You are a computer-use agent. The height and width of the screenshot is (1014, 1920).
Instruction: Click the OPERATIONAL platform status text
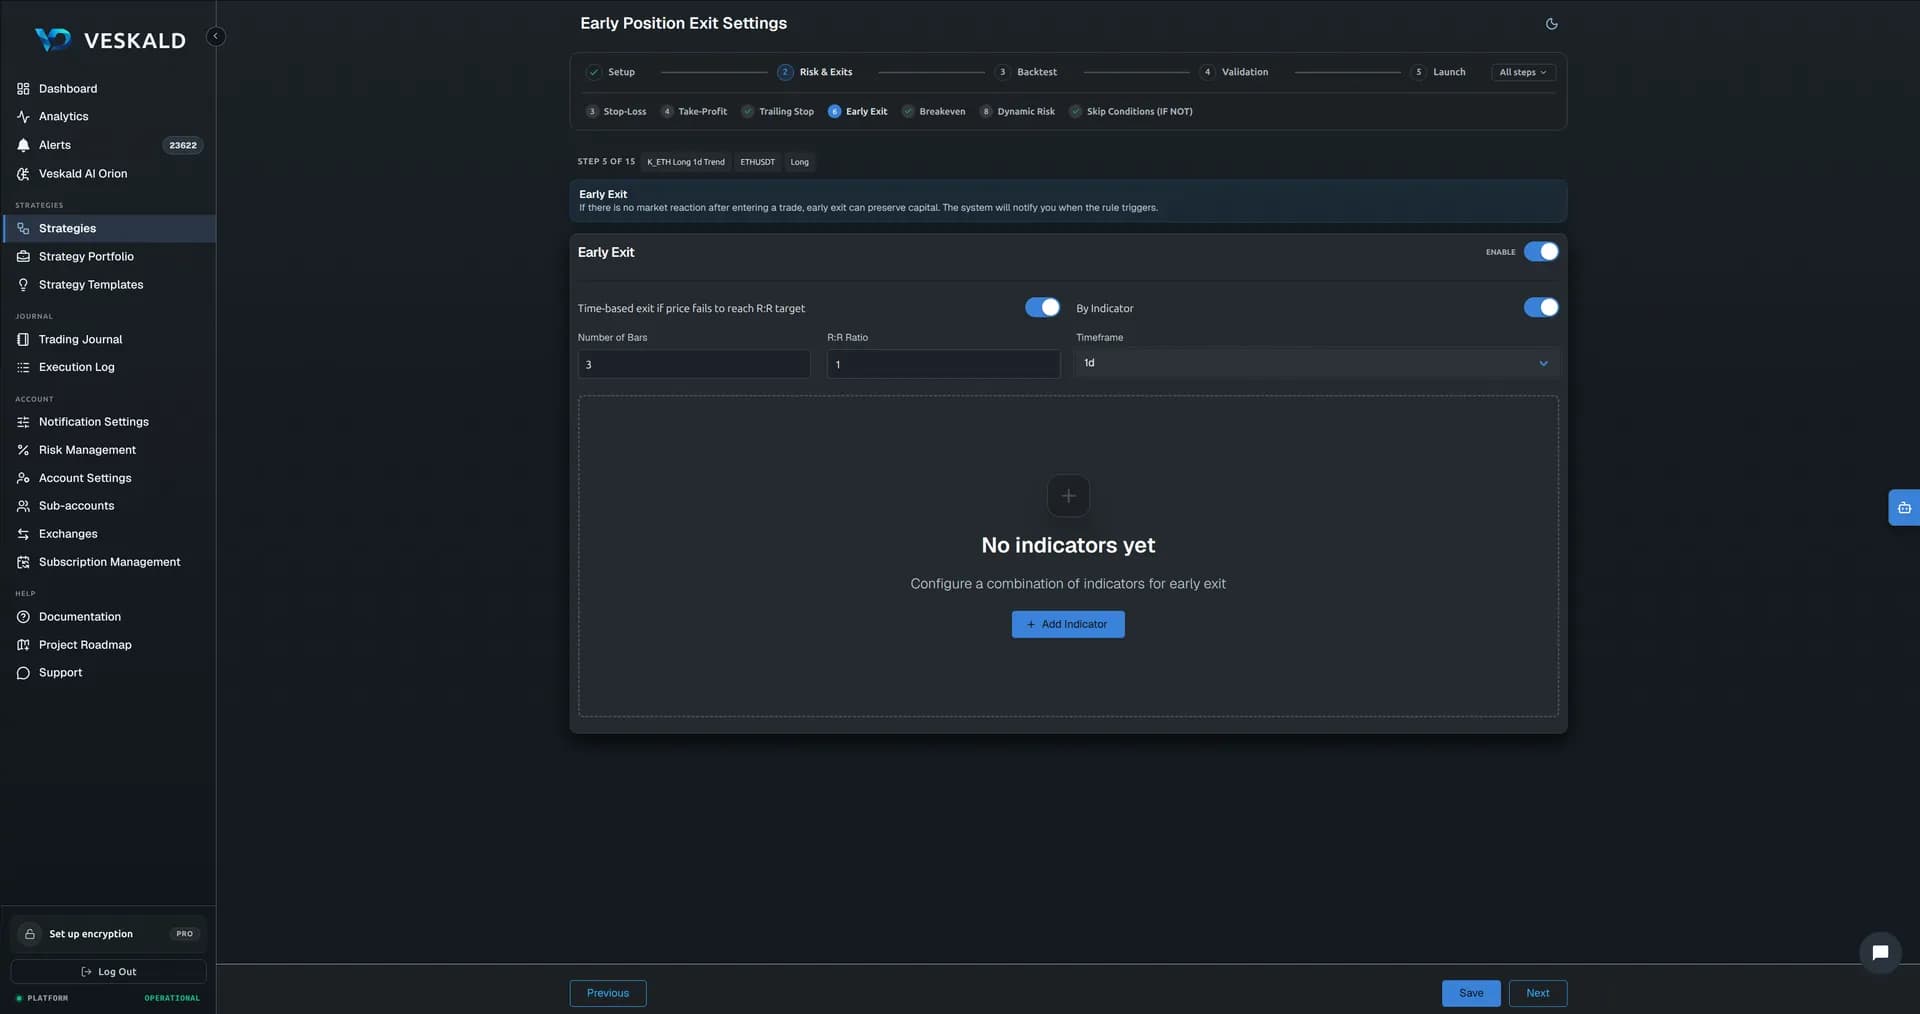pos(172,998)
